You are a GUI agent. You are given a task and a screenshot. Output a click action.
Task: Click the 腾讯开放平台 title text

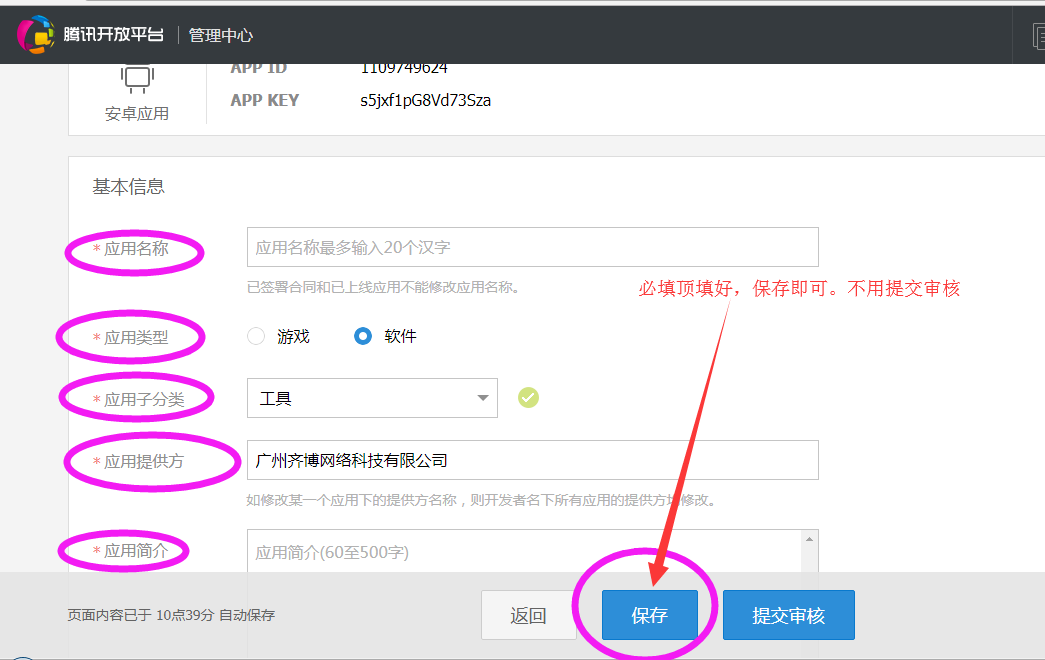pos(113,35)
